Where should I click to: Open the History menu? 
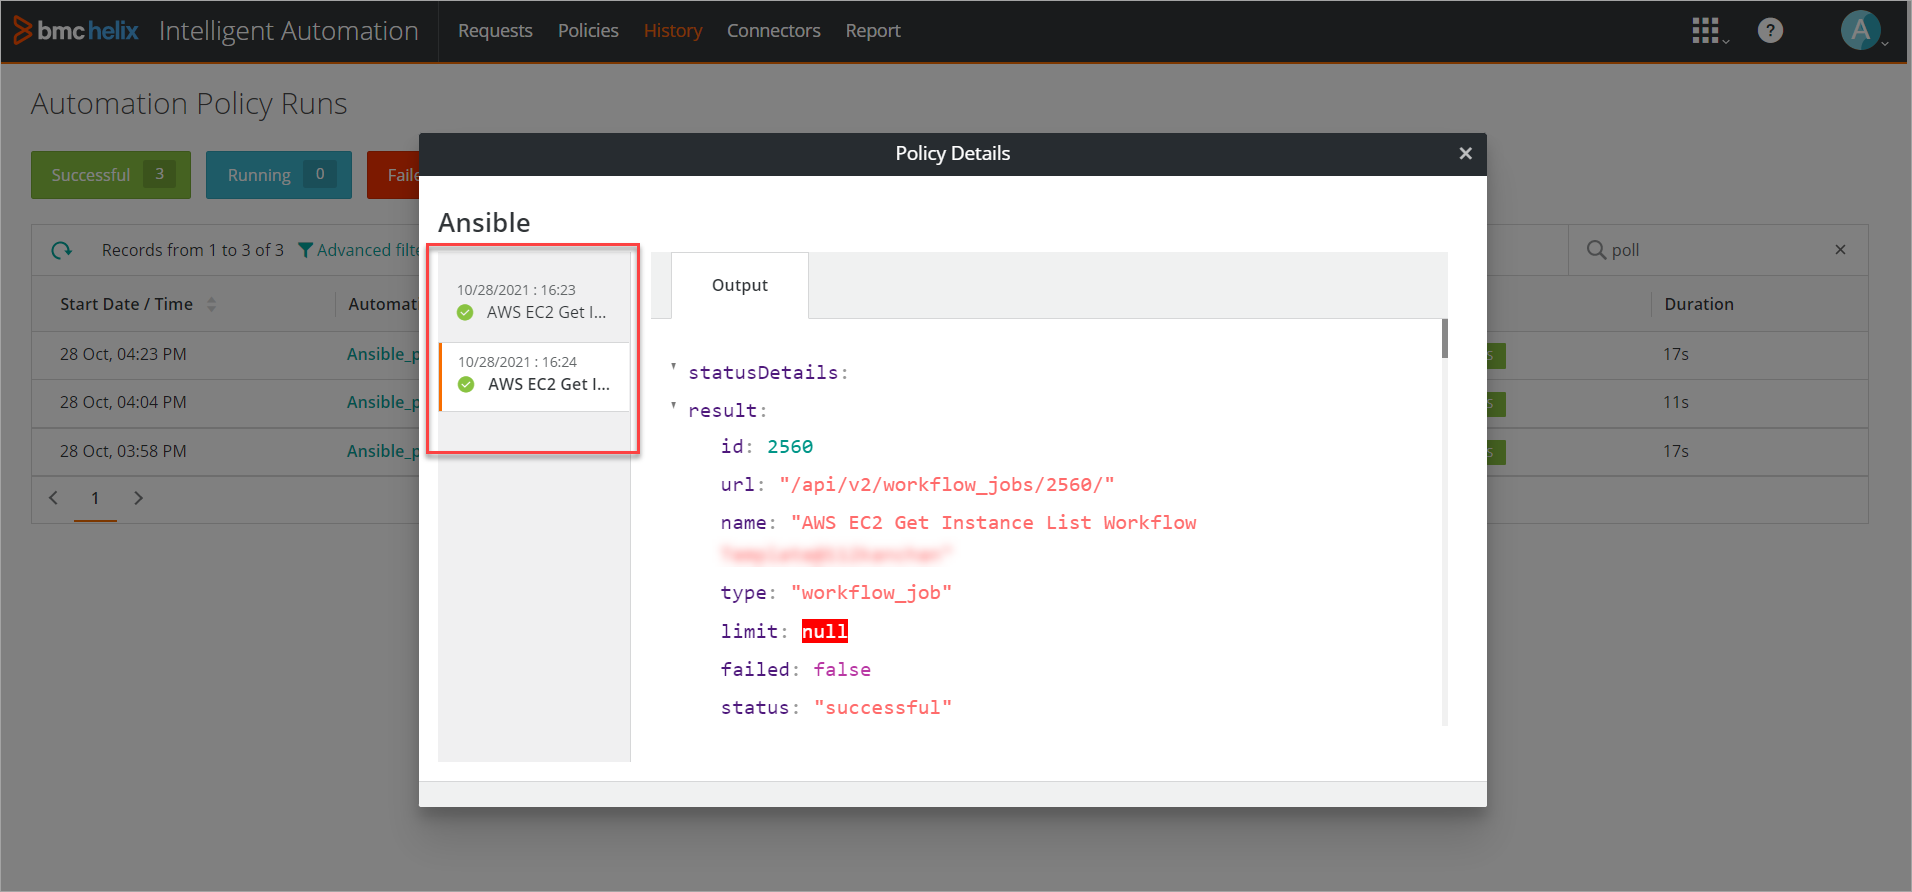coord(673,31)
